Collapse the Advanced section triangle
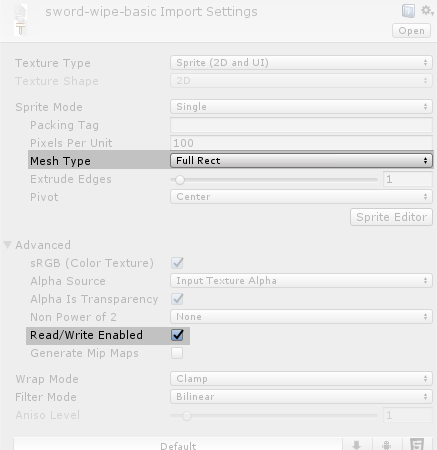The image size is (437, 450). (x=8, y=245)
